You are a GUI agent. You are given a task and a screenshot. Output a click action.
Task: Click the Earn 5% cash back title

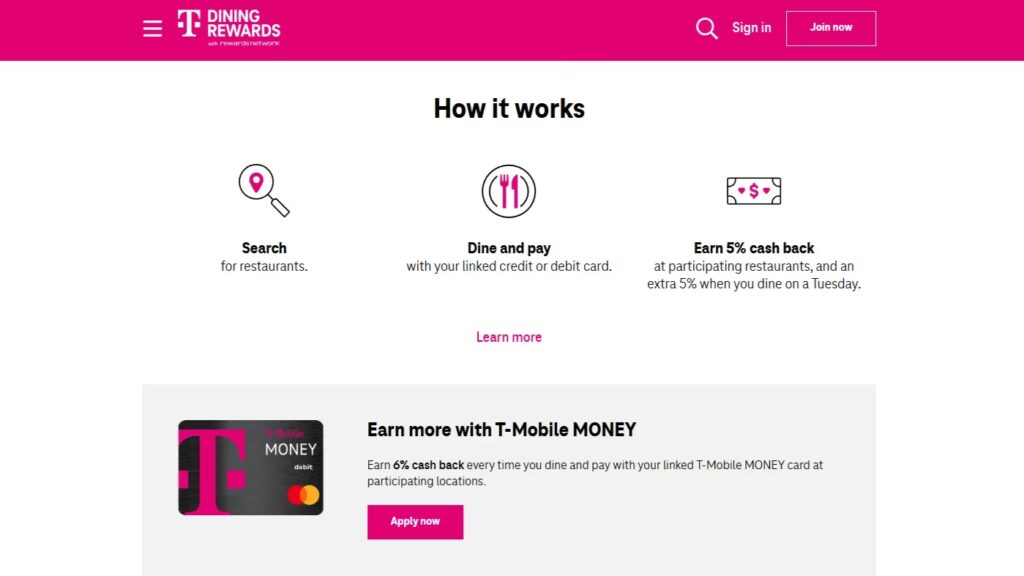(753, 248)
